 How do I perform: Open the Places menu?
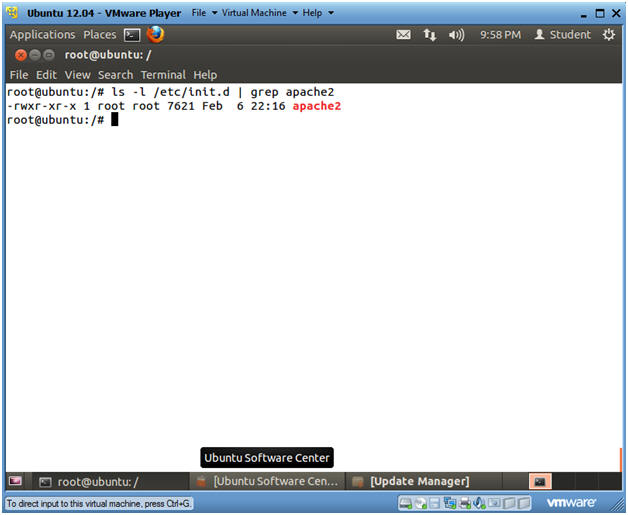pyautogui.click(x=100, y=35)
